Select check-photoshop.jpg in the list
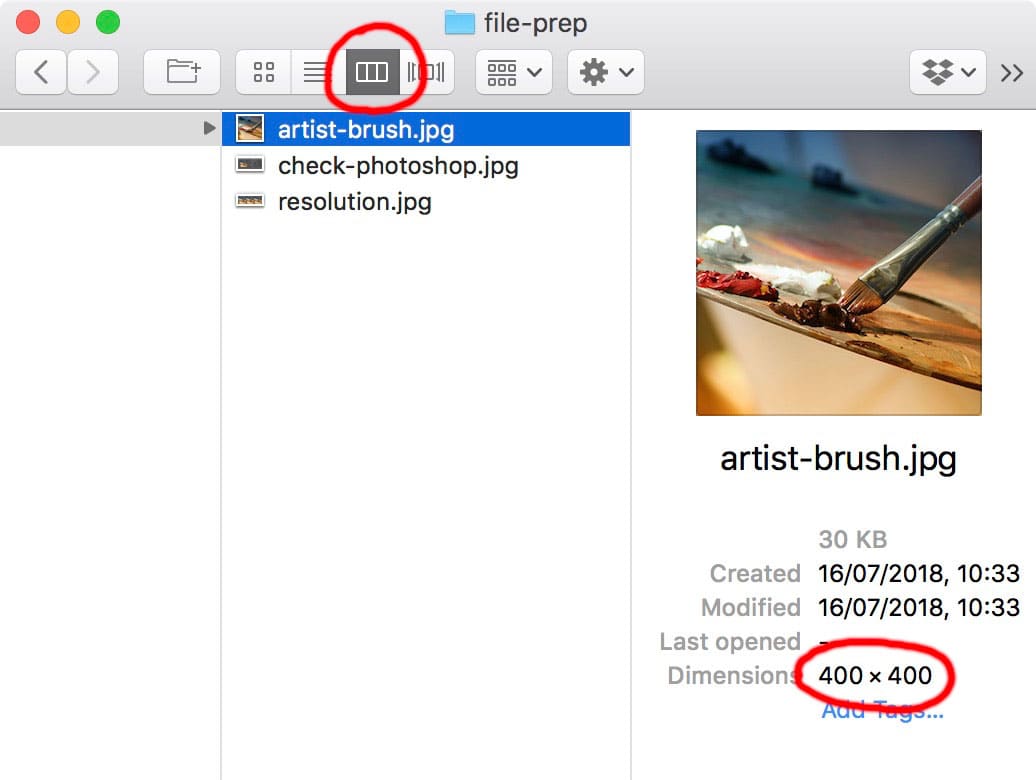This screenshot has height=780, width=1036. pos(398,165)
